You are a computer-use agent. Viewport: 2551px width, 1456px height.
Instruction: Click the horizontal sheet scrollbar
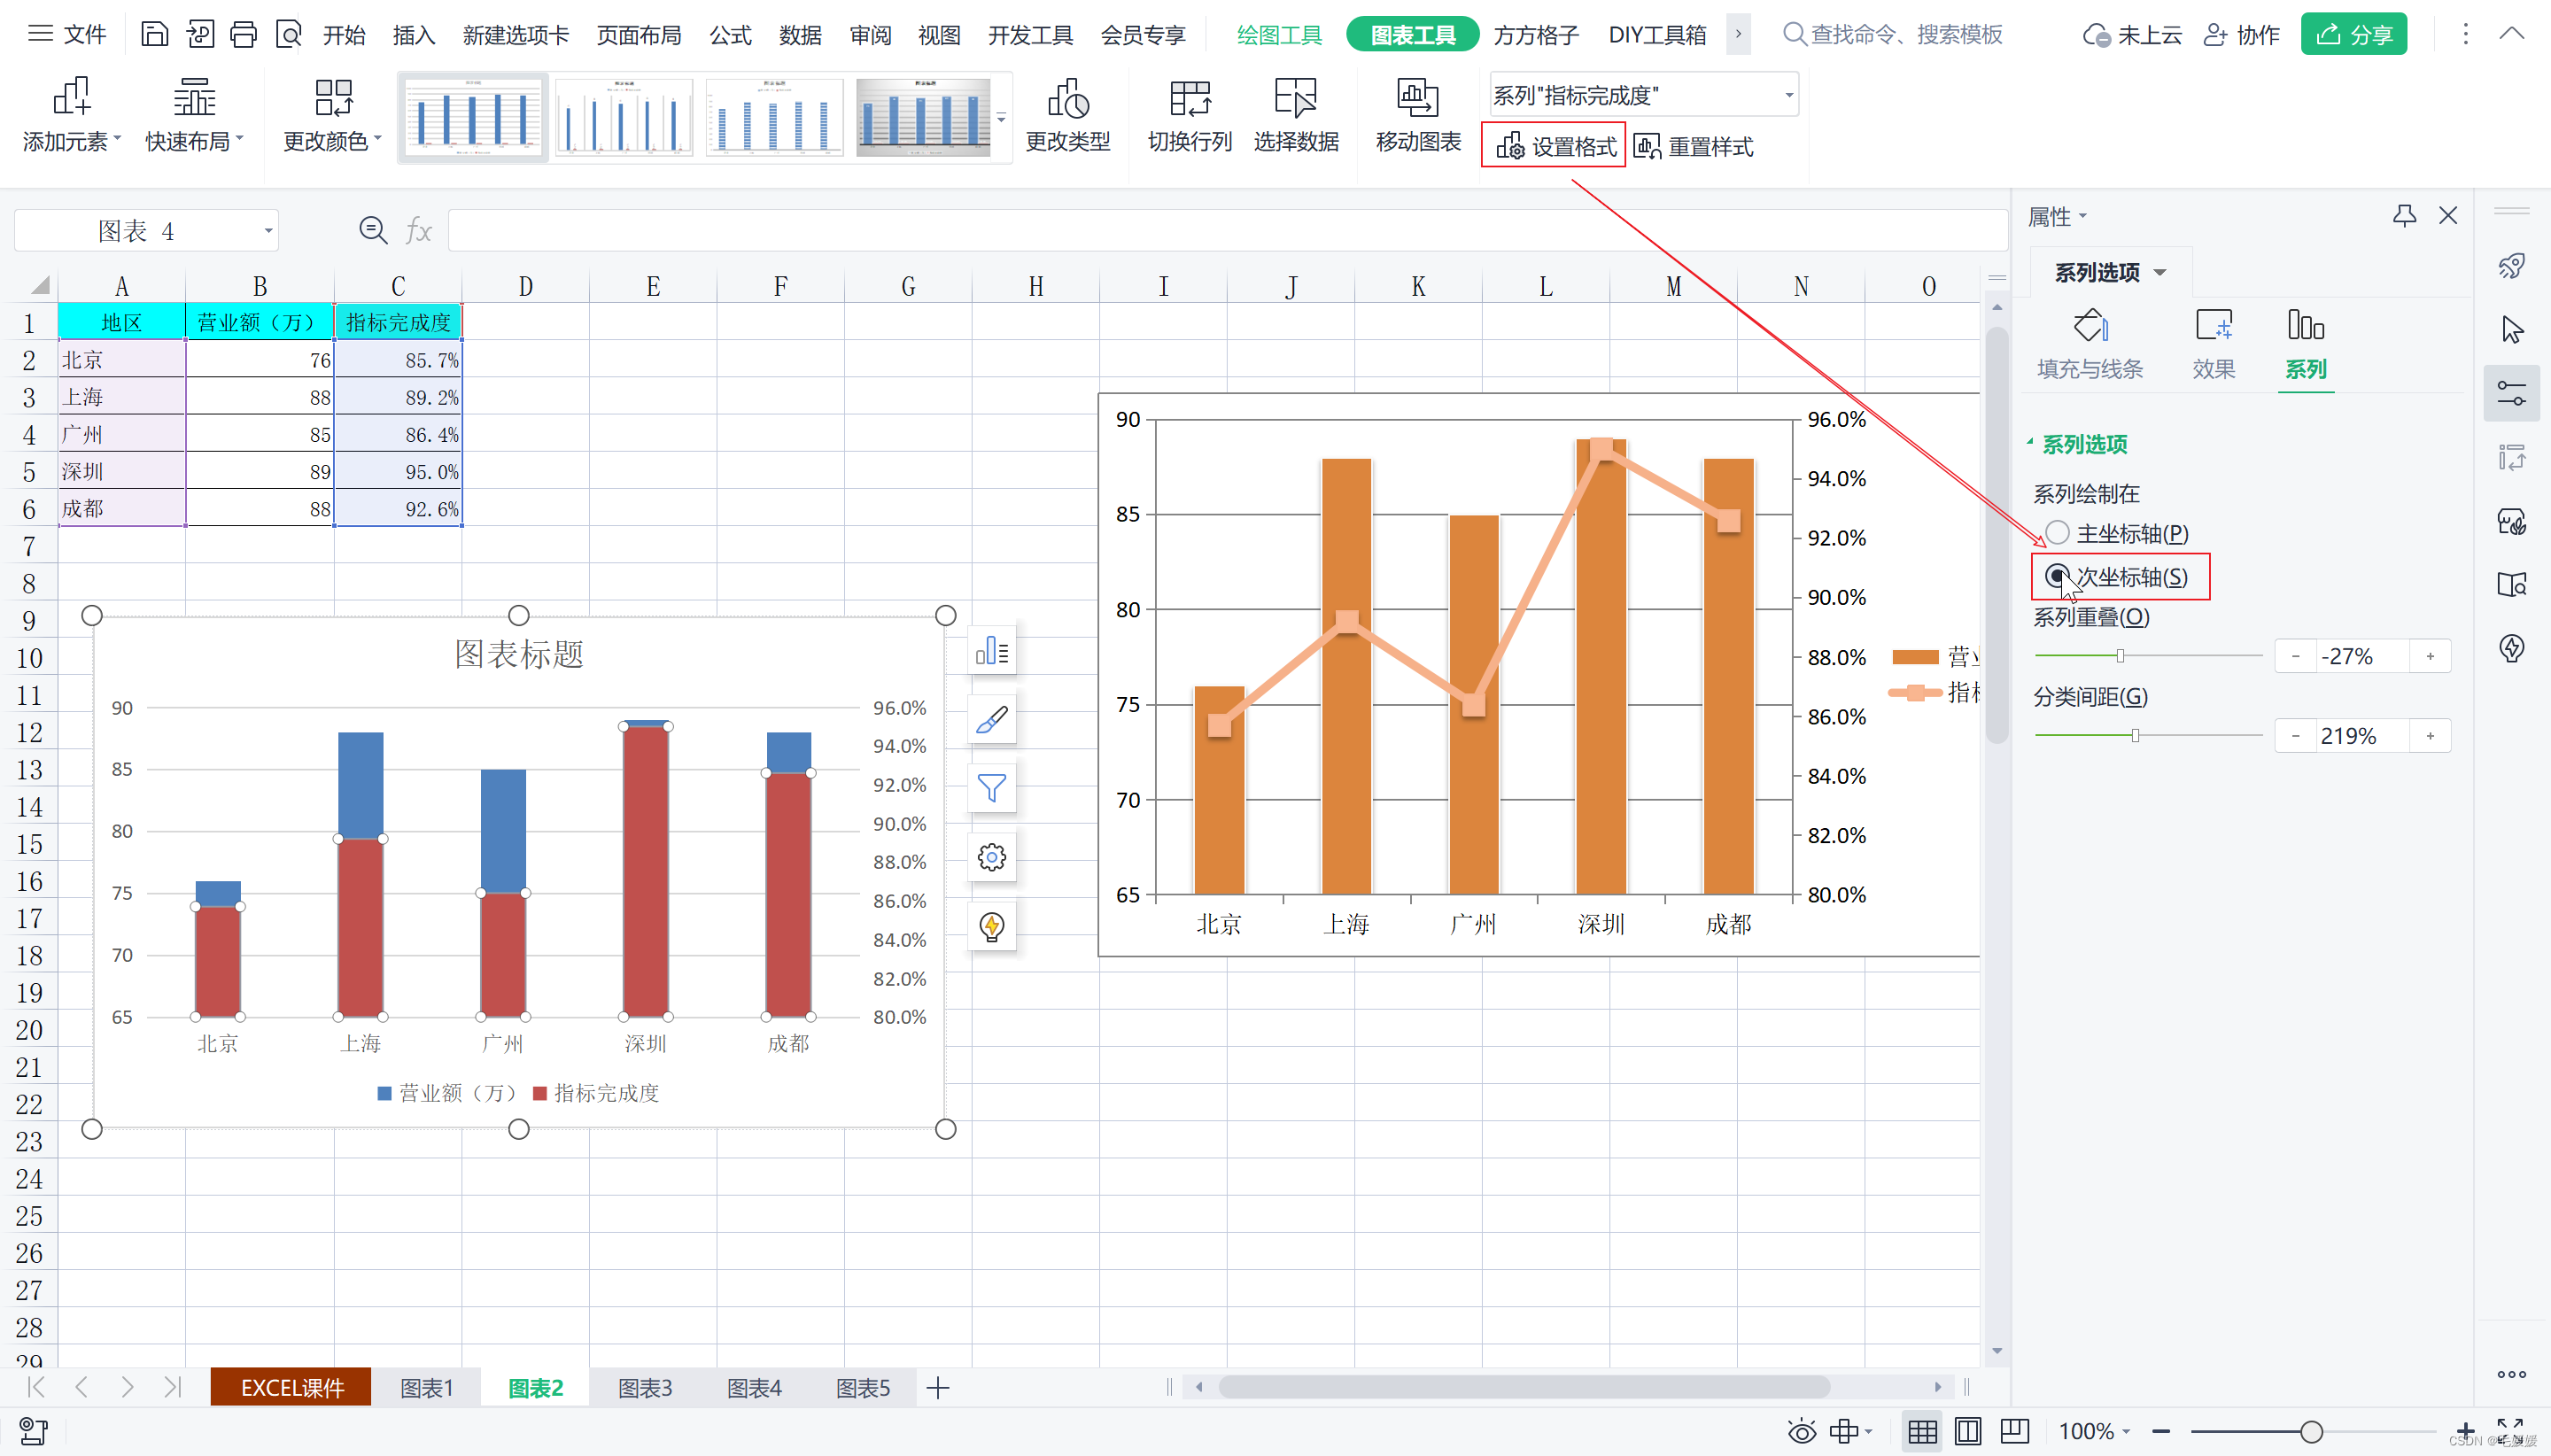1524,1386
